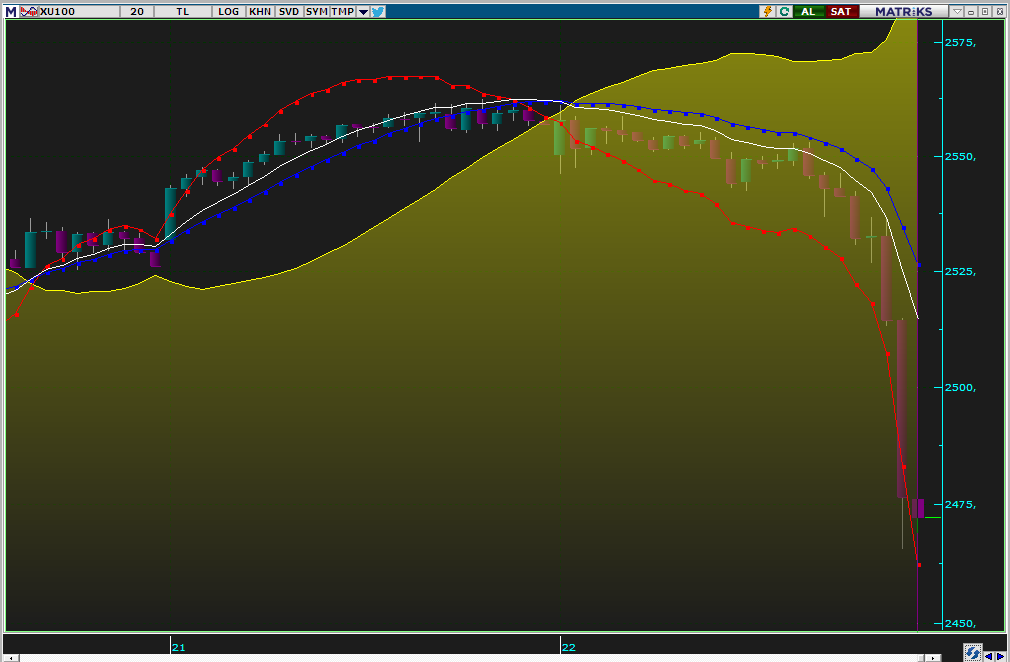Image resolution: width=1010 pixels, height=662 pixels.
Task: Click the date 21 marker on time axis
Action: [x=178, y=647]
